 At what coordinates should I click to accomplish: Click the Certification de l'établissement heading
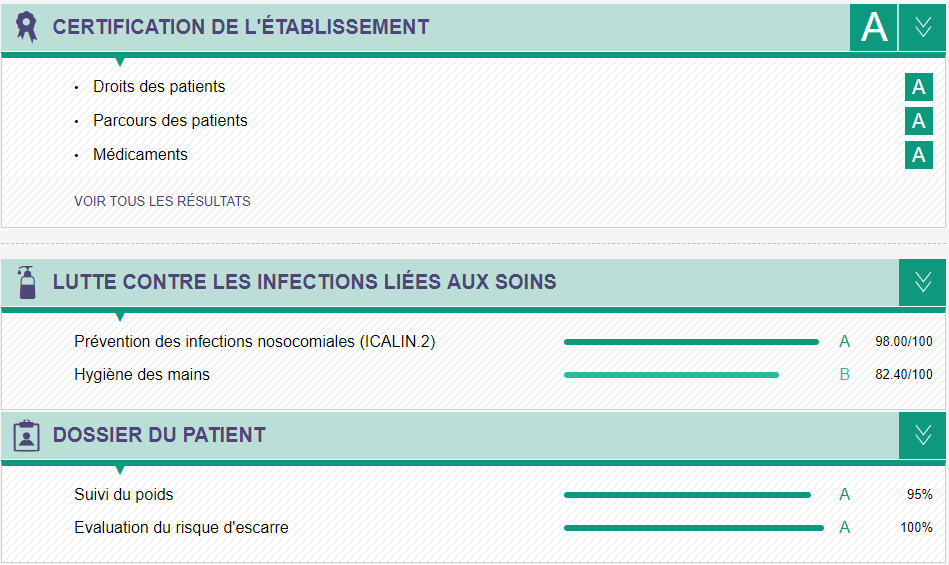coord(241,27)
